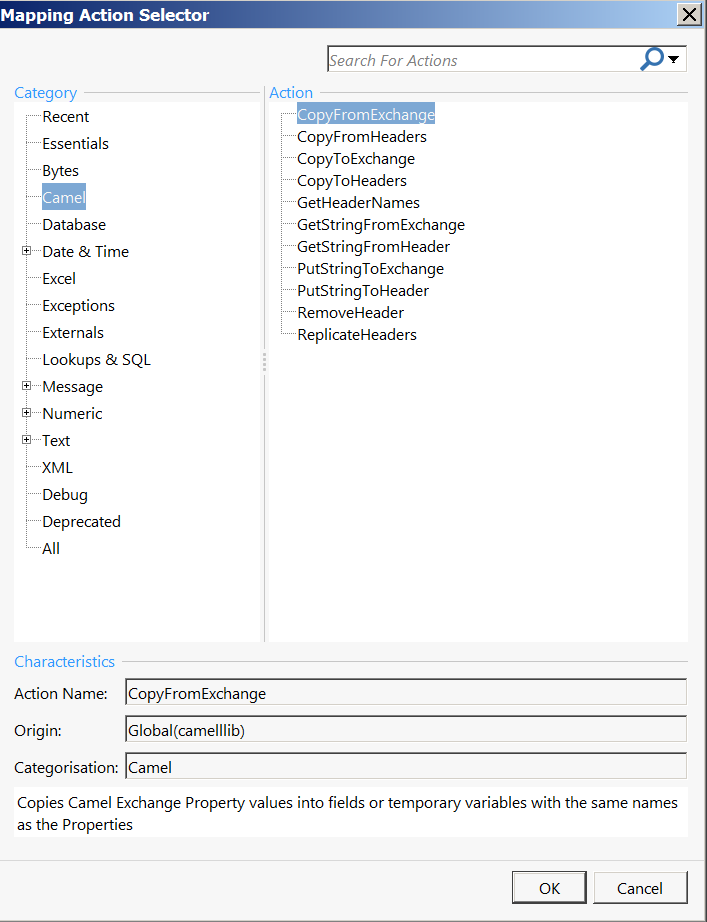The width and height of the screenshot is (707, 922).
Task: Click the panel splitter handle
Action: (265, 361)
